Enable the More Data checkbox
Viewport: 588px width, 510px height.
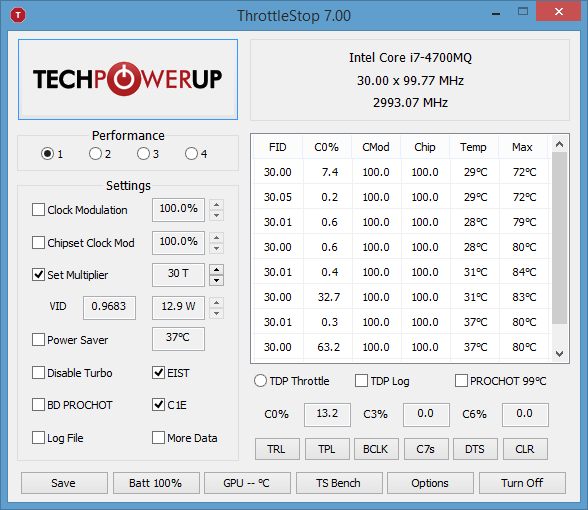coord(158,438)
